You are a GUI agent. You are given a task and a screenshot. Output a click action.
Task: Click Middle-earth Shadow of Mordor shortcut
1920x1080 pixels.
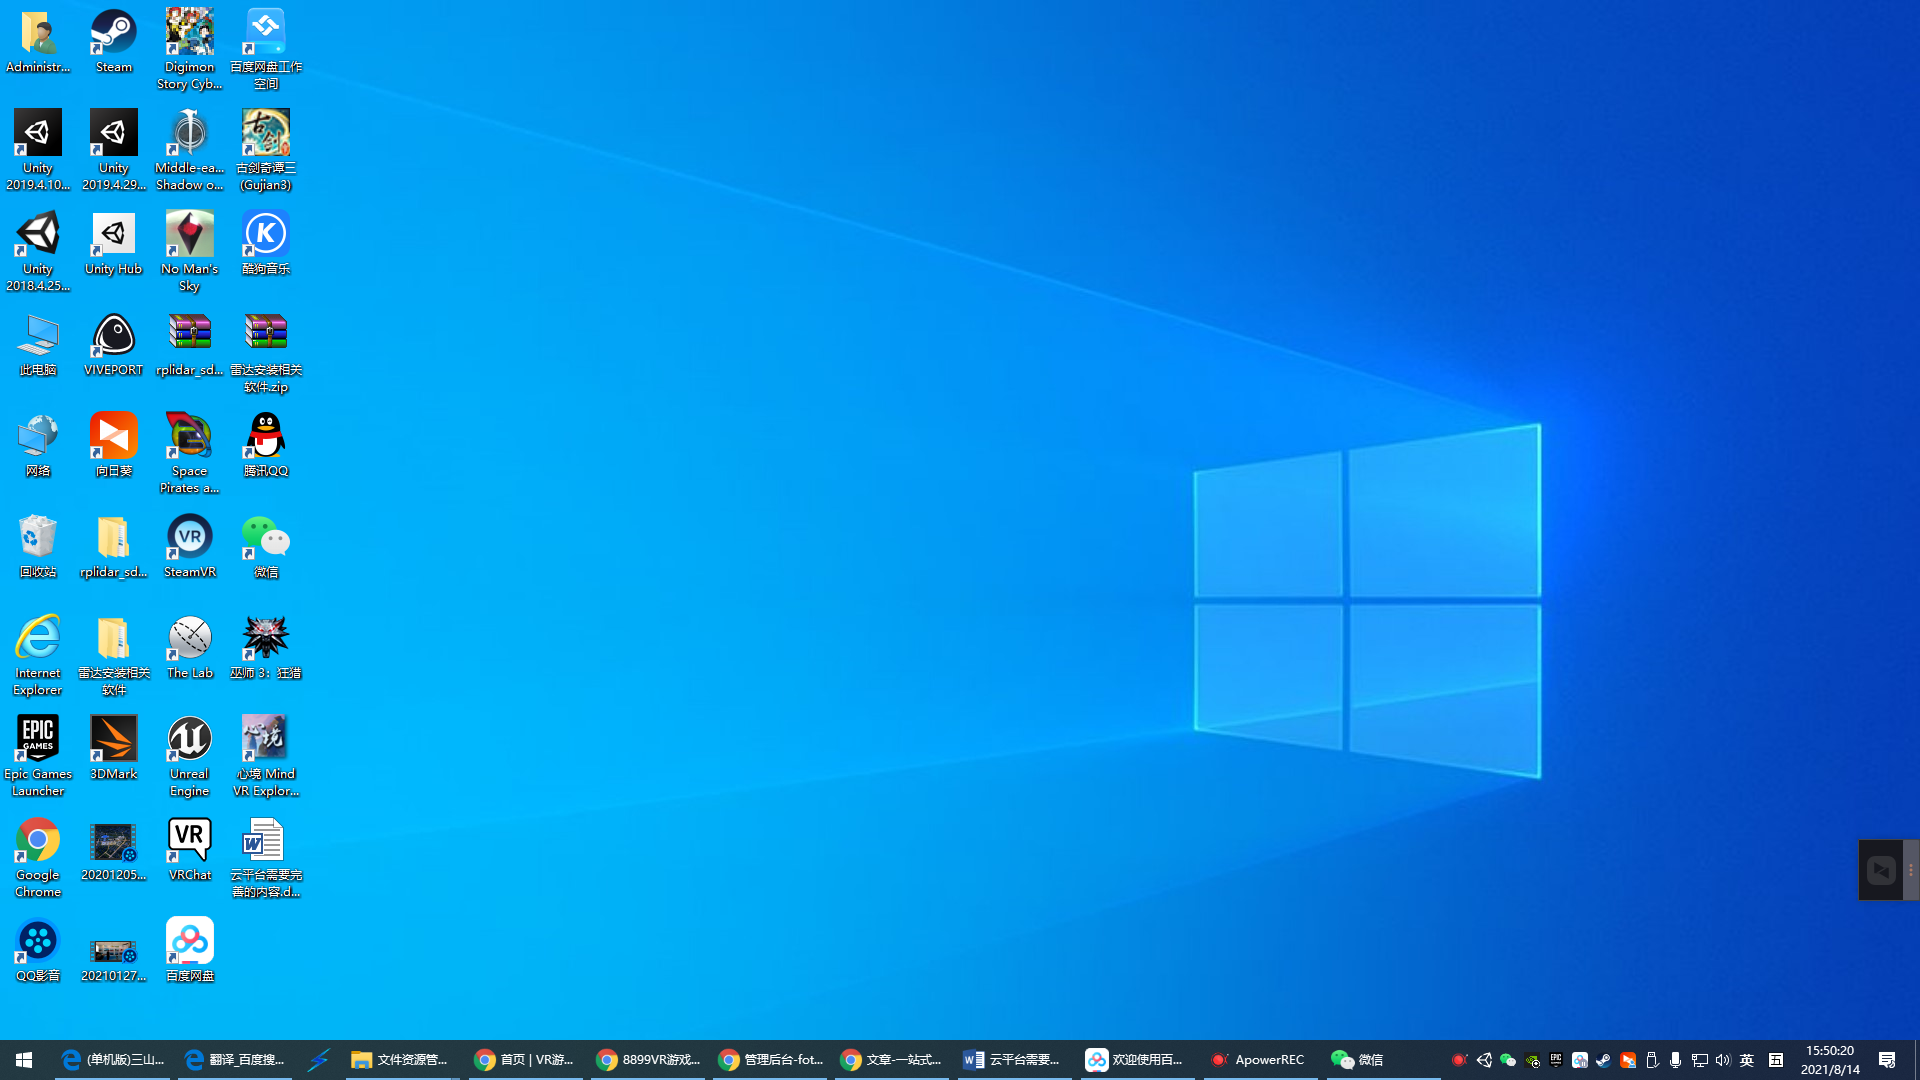[x=189, y=151]
